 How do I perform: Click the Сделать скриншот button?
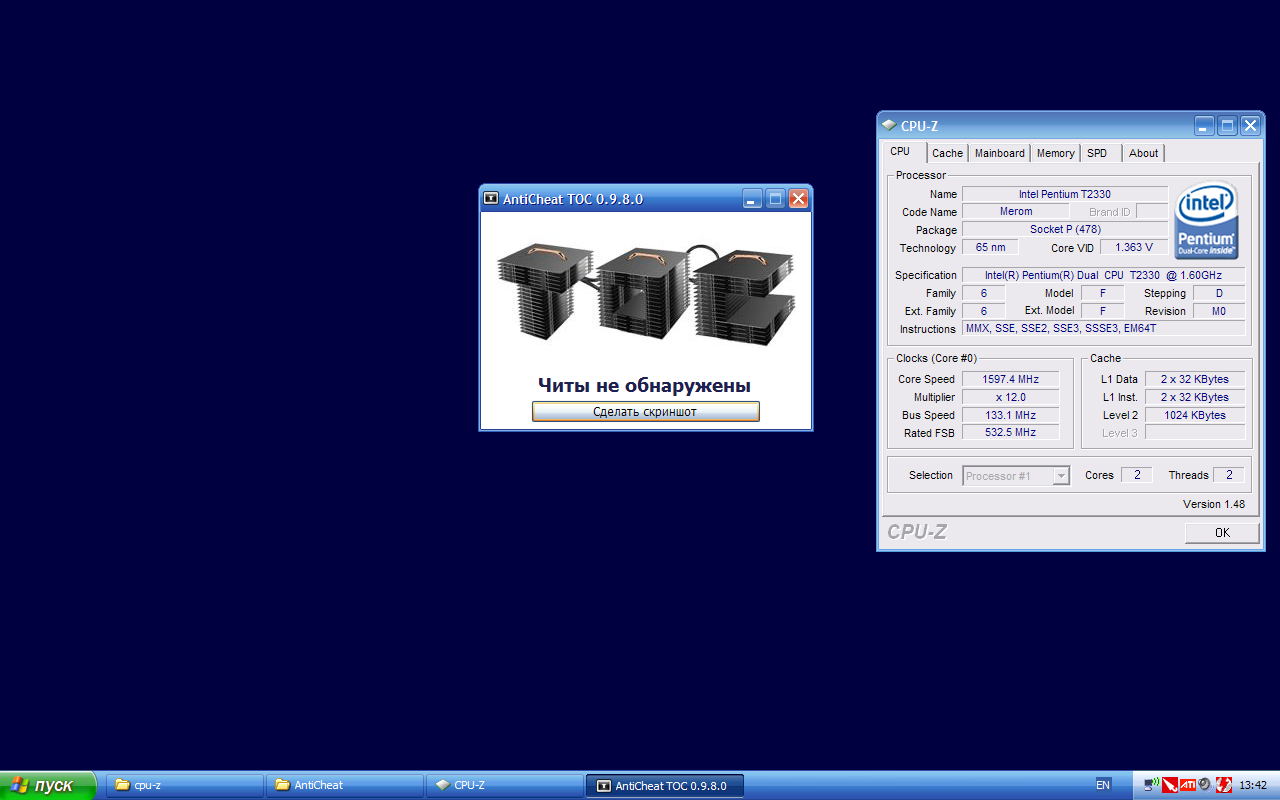click(645, 411)
